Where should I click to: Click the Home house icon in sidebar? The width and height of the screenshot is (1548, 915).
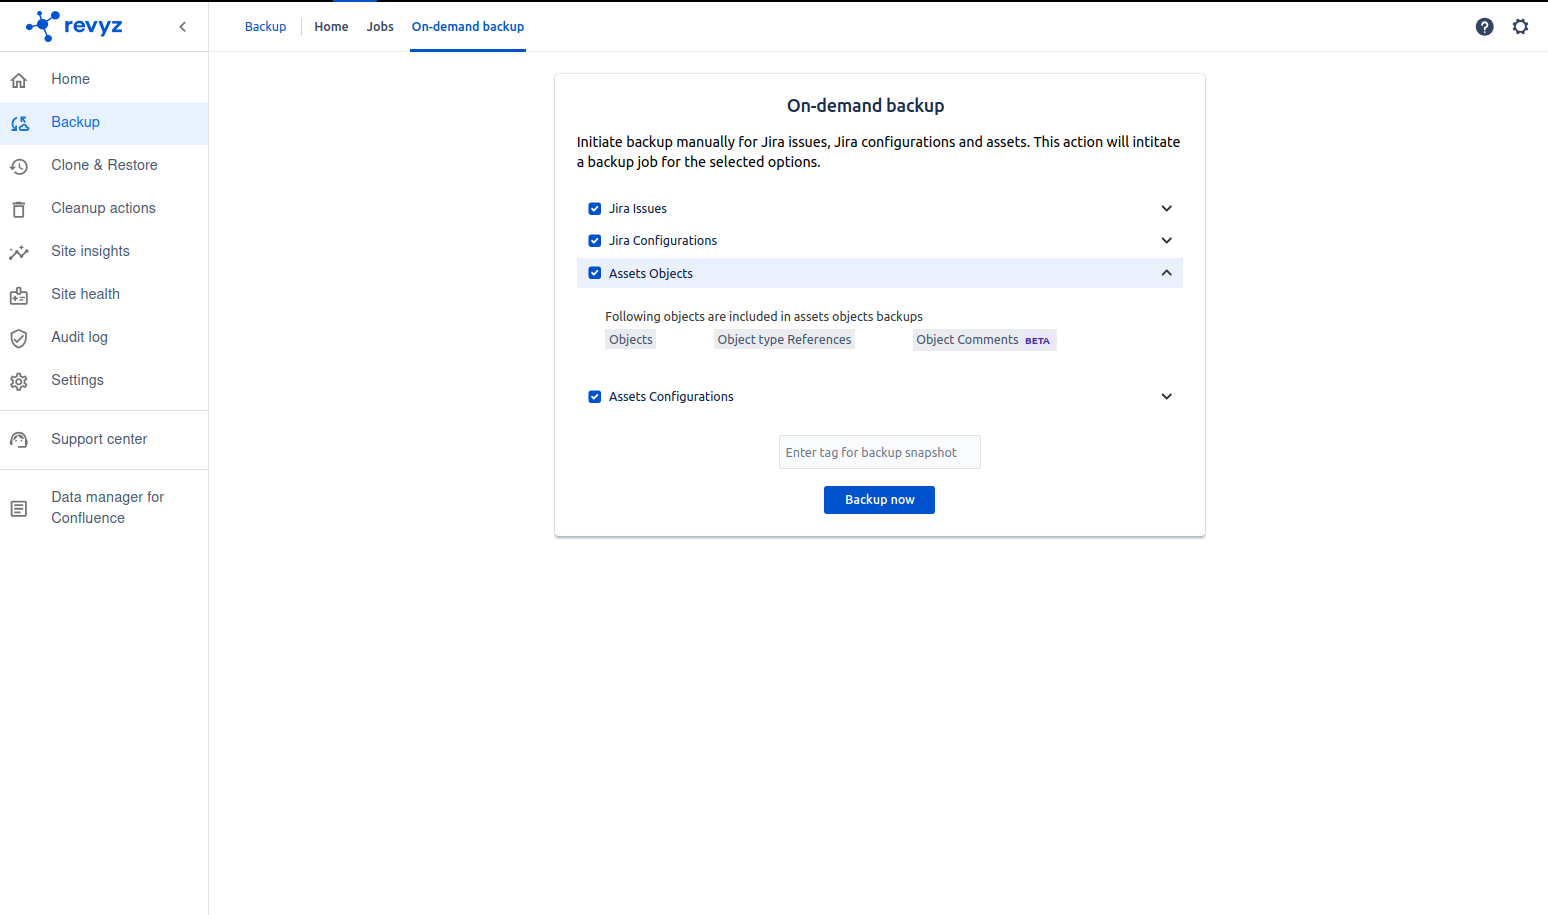pyautogui.click(x=19, y=80)
